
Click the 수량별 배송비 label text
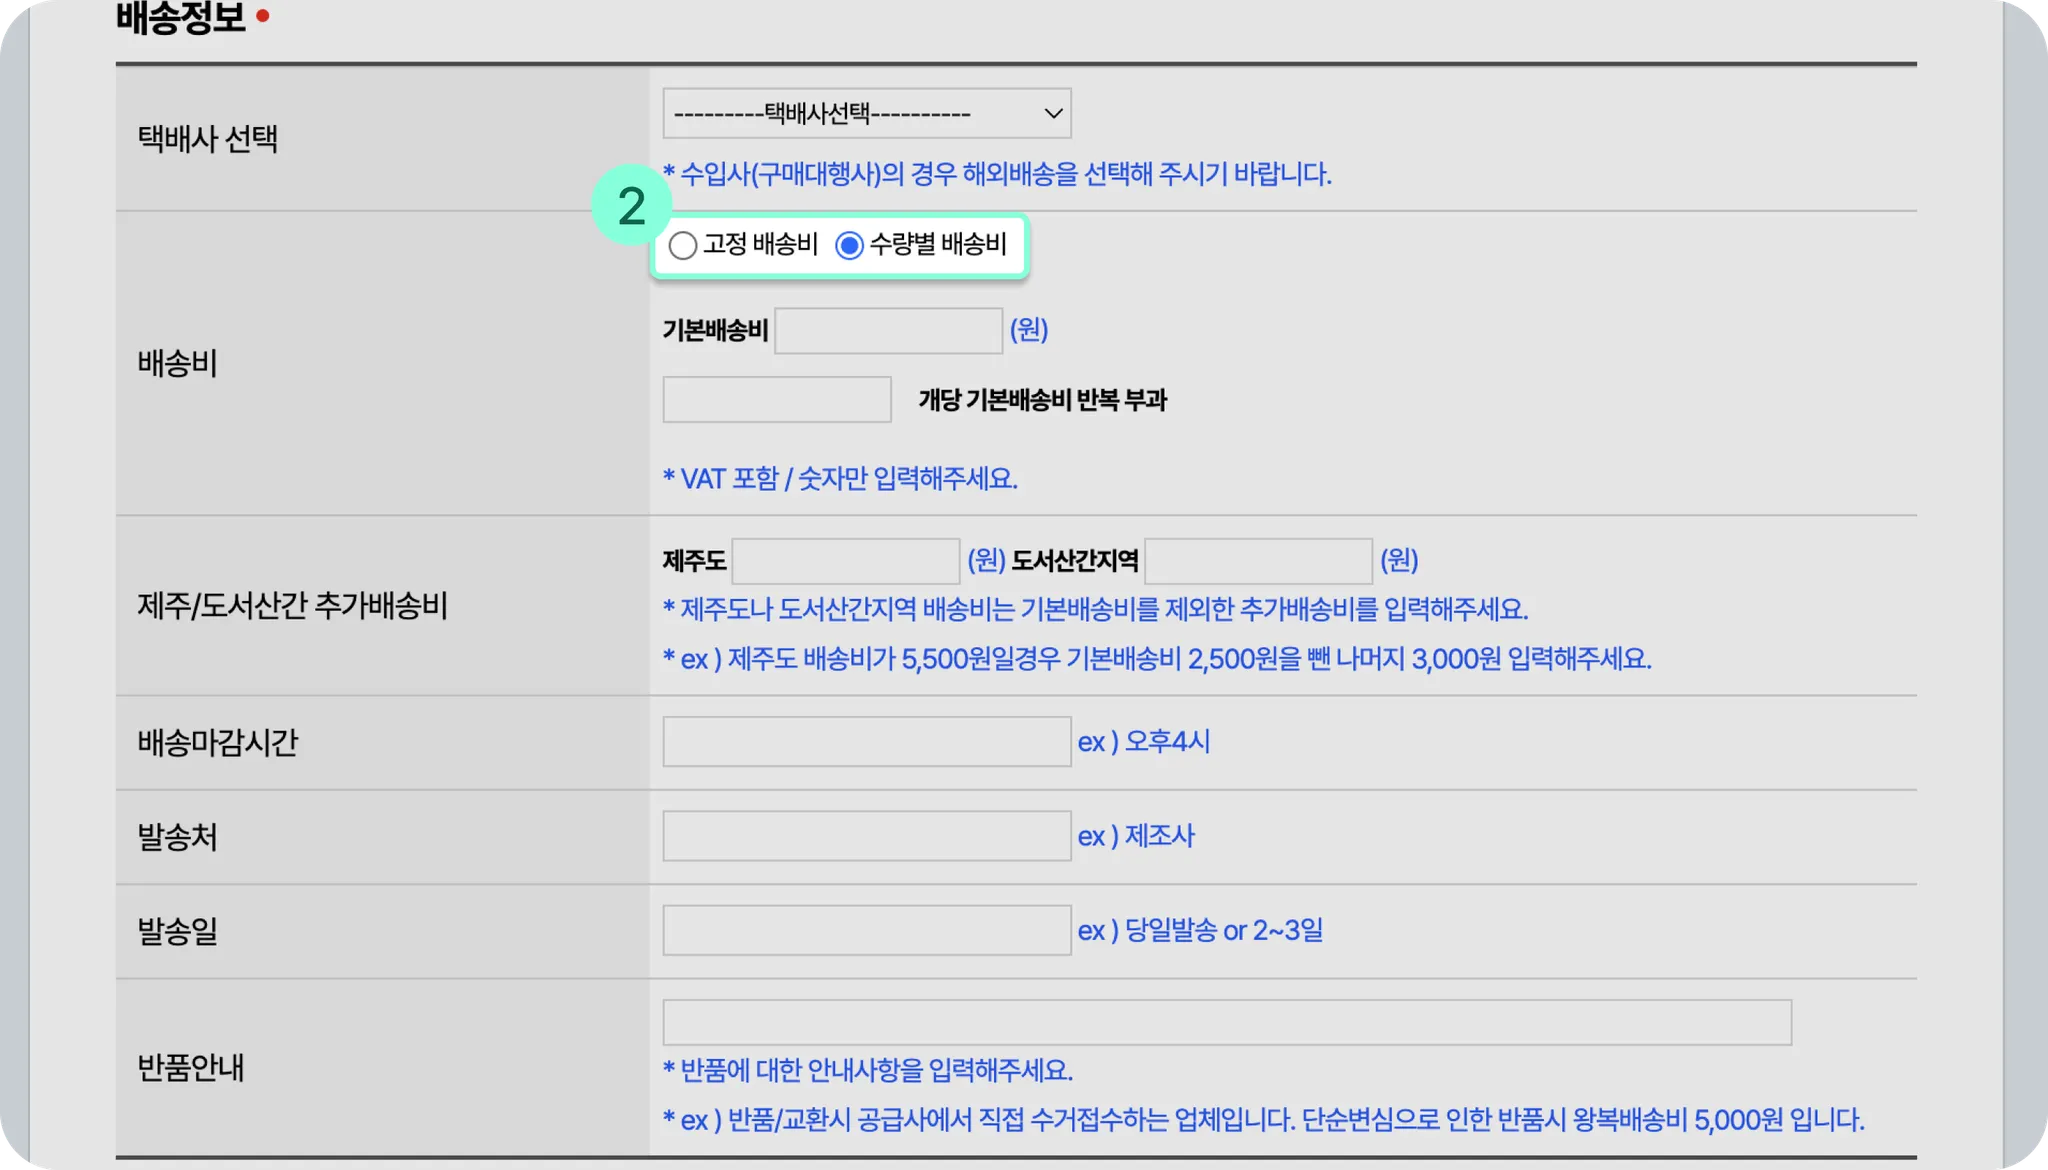click(x=938, y=244)
